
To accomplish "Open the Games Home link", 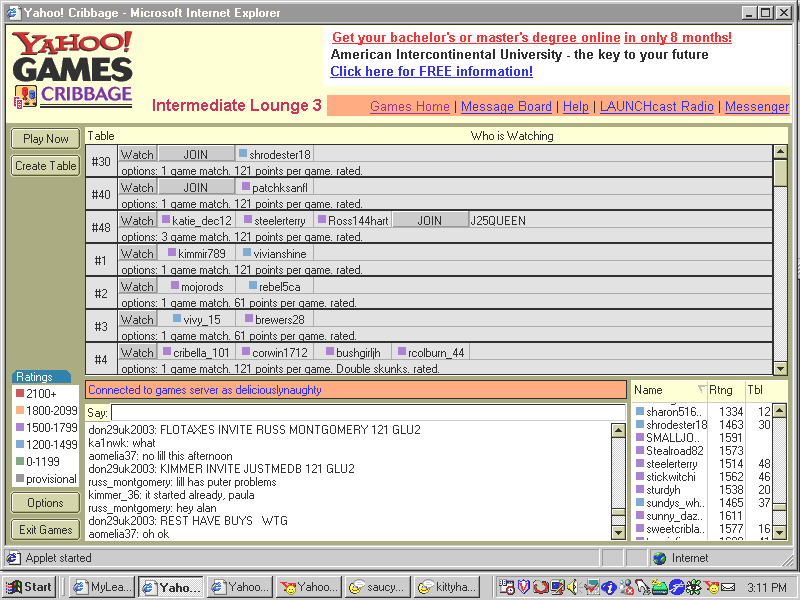I will point(410,106).
